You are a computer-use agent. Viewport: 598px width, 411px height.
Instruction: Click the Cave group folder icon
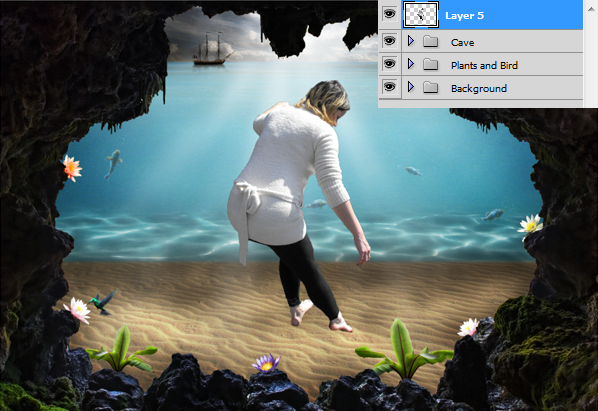[x=430, y=41]
